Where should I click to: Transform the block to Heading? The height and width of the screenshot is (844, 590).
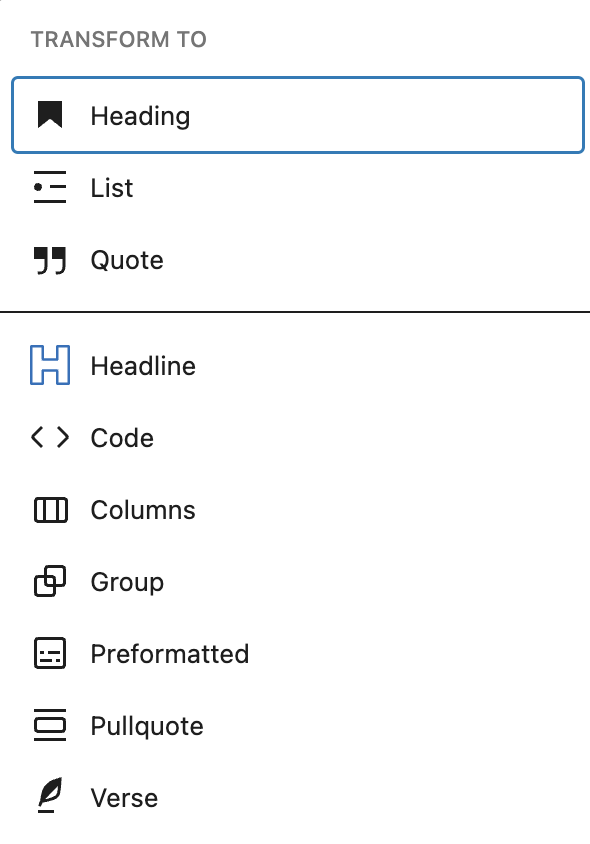point(140,115)
